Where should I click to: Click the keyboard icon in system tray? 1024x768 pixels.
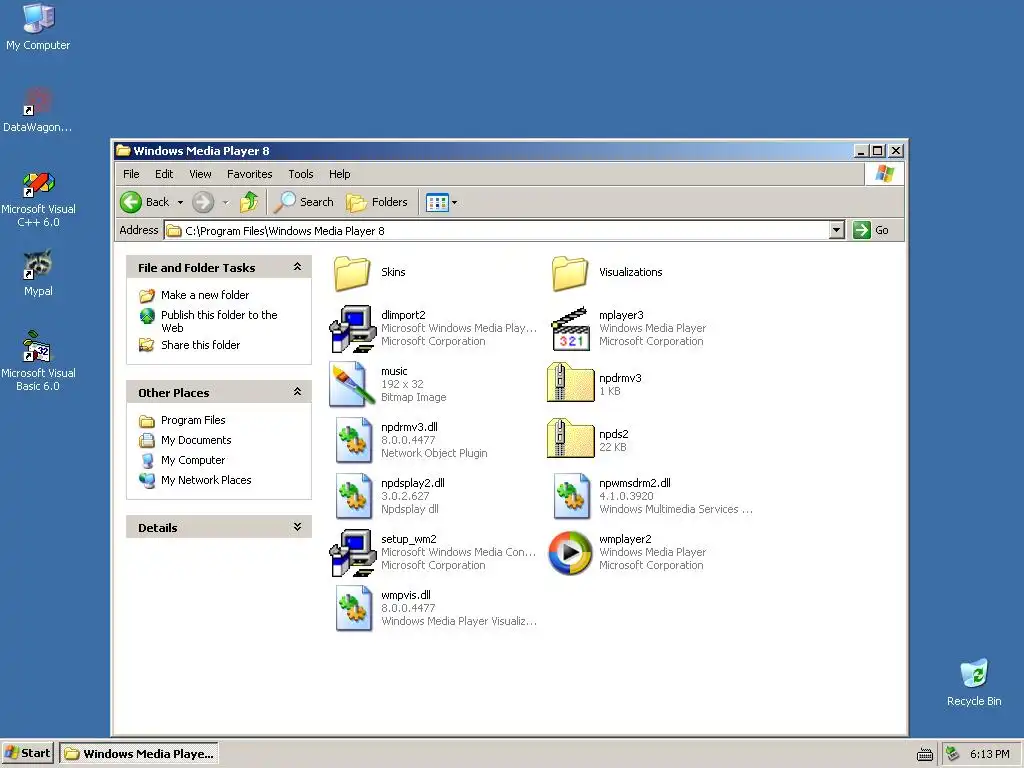coord(925,754)
